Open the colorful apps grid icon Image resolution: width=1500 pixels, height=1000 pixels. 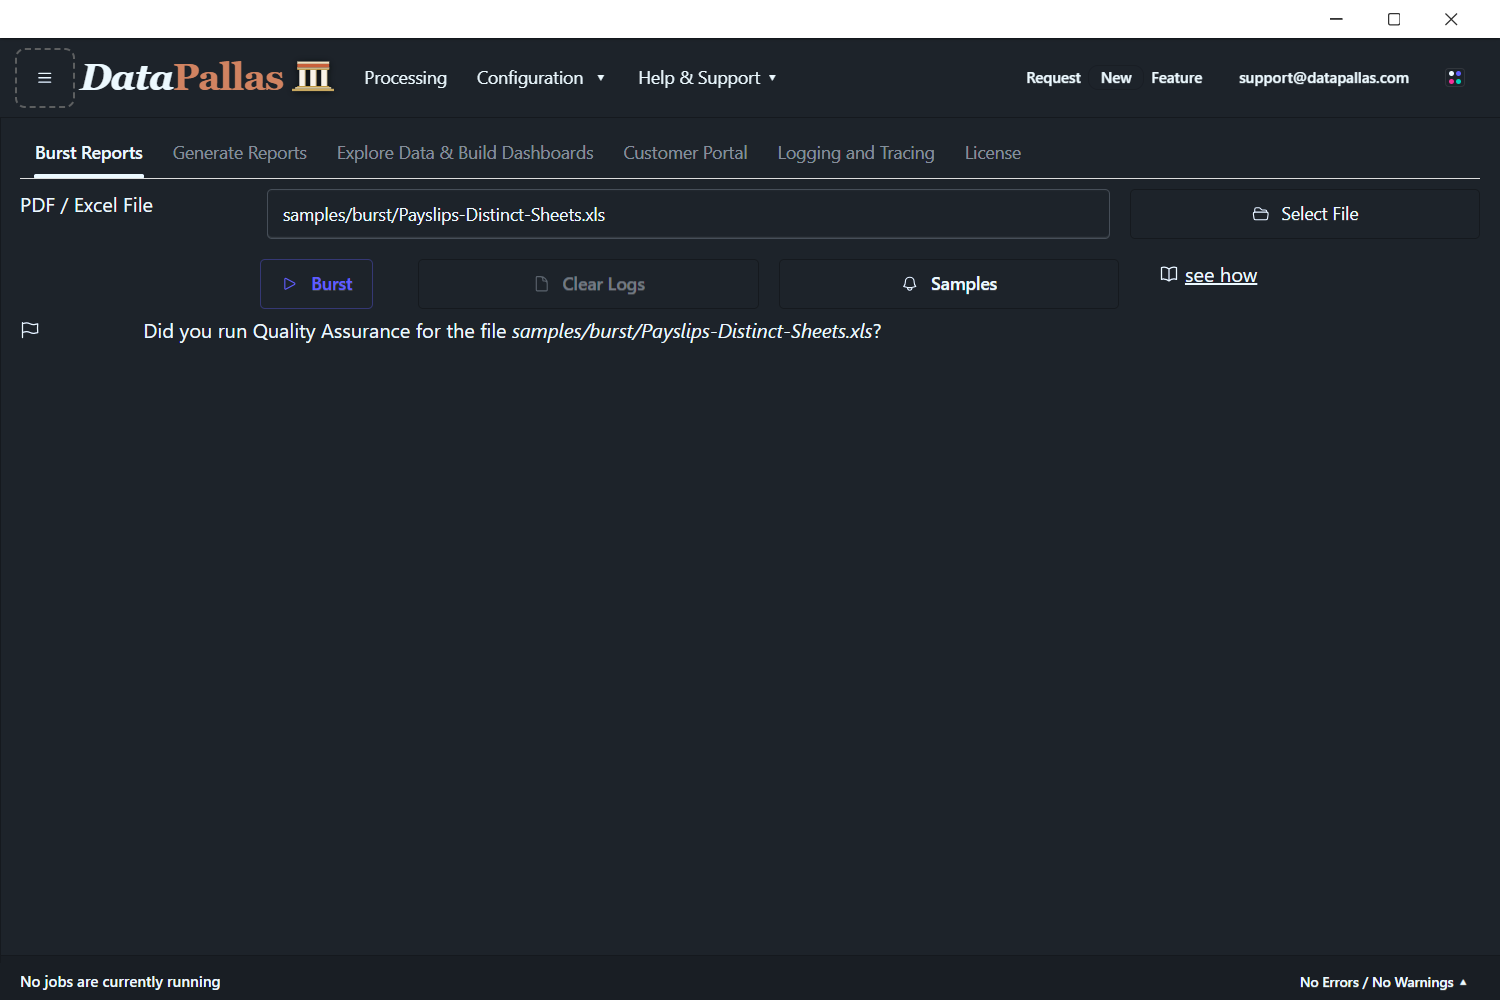1455,78
